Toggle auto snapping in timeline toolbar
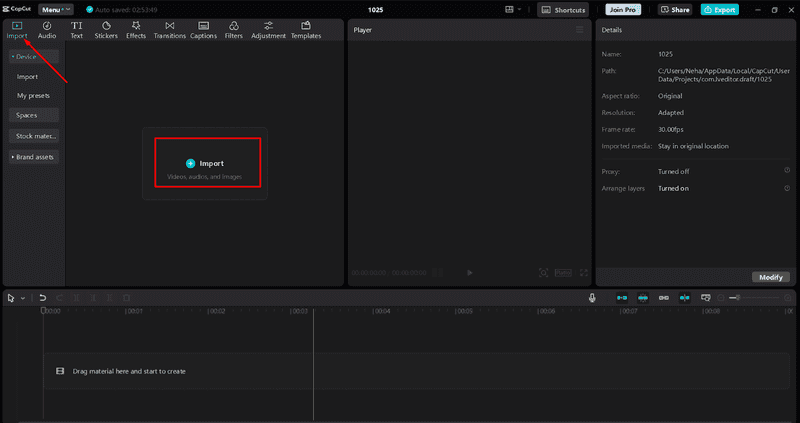The width and height of the screenshot is (800, 423). tap(643, 297)
